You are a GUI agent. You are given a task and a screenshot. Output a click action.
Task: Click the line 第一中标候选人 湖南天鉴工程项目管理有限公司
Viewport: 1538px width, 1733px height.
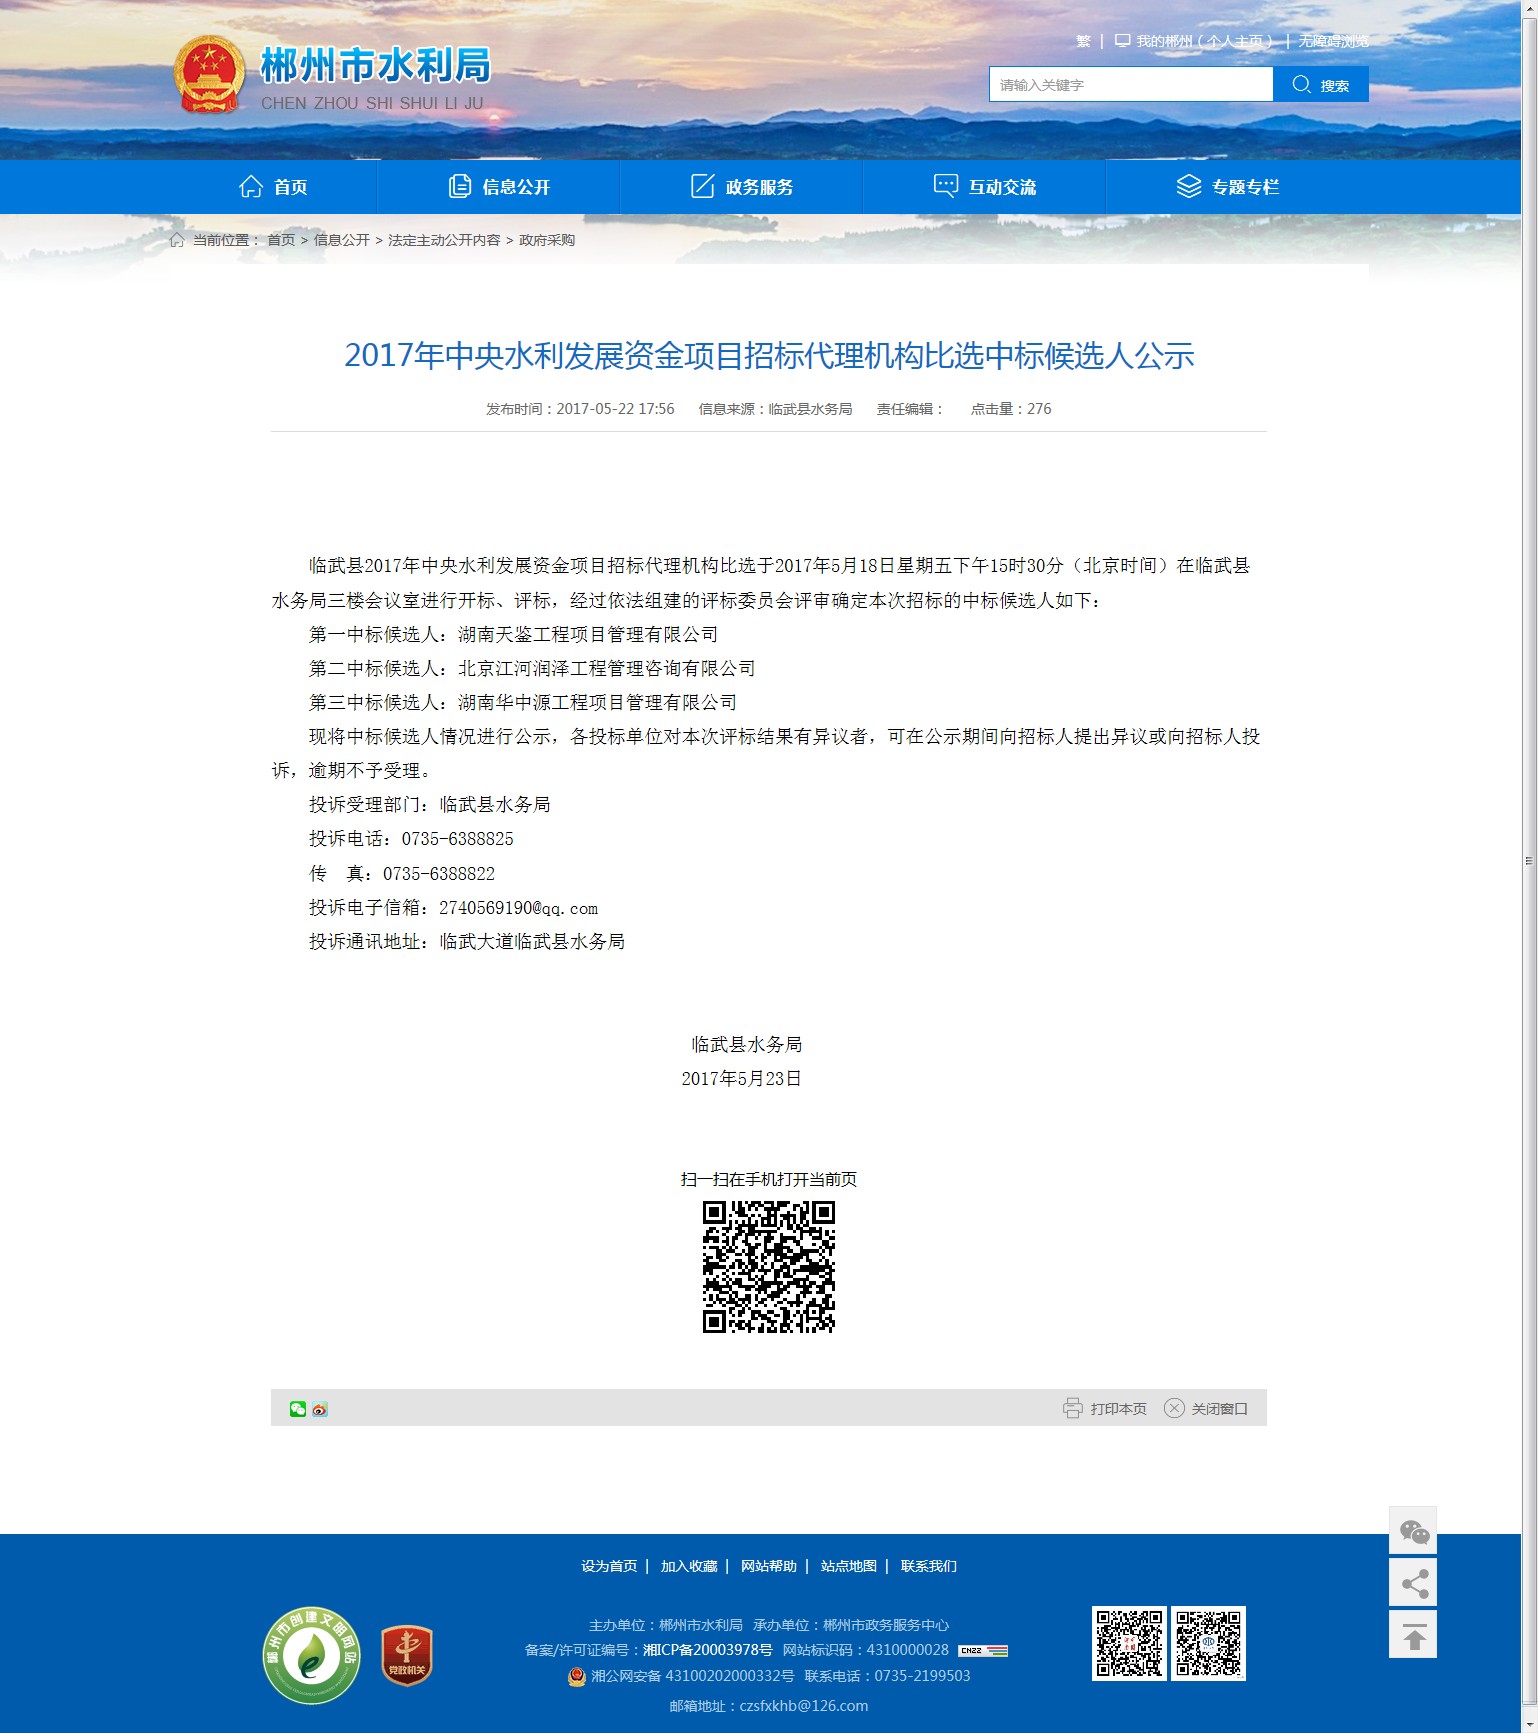pos(513,634)
